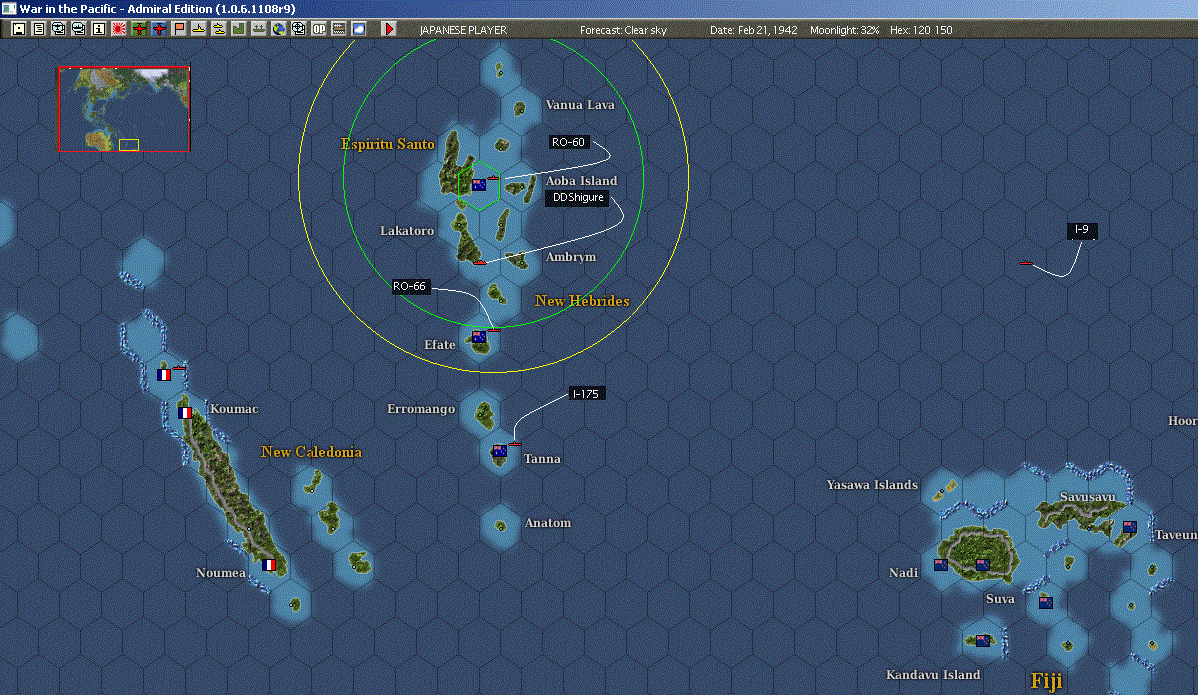The width and height of the screenshot is (1198, 695).
Task: Select the I-175 submarine label
Action: tap(586, 394)
